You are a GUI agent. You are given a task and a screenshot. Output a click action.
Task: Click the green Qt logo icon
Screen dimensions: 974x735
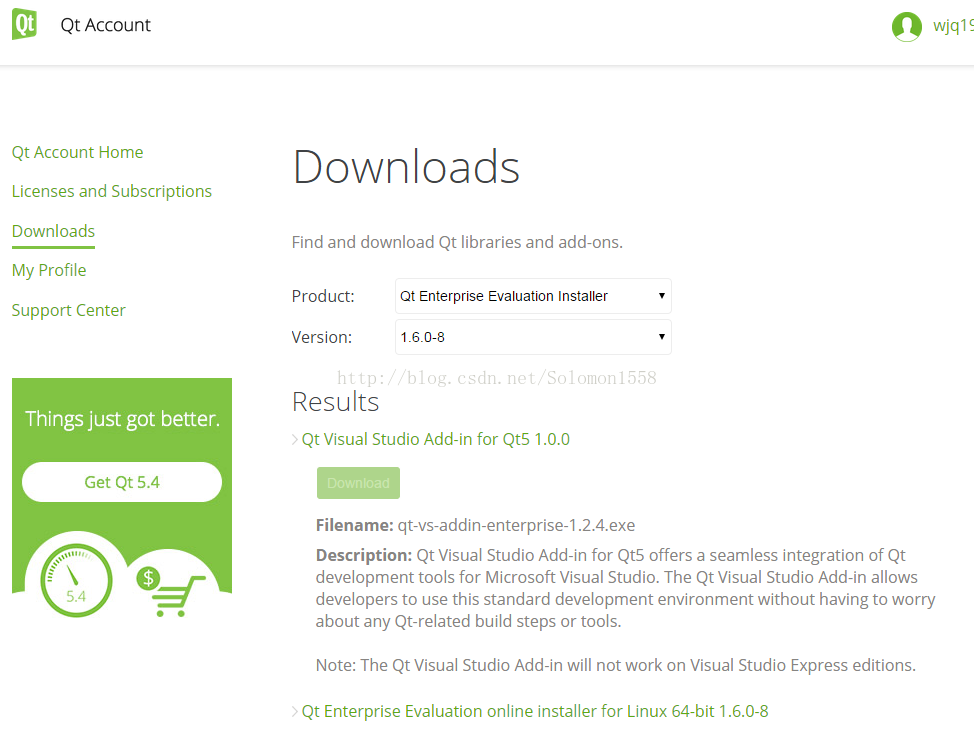[x=24, y=24]
